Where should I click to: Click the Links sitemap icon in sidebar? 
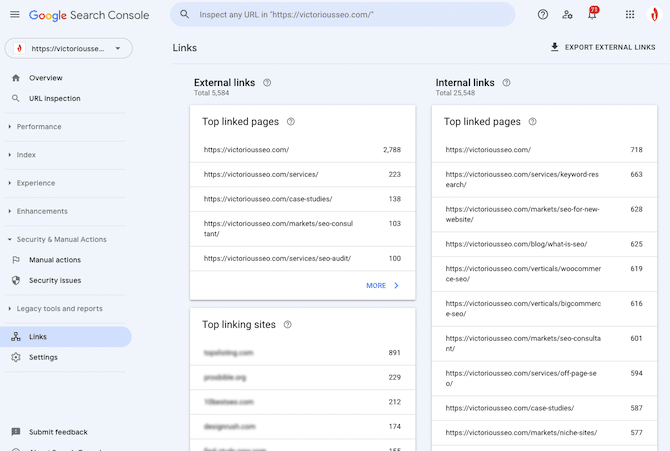coord(16,336)
